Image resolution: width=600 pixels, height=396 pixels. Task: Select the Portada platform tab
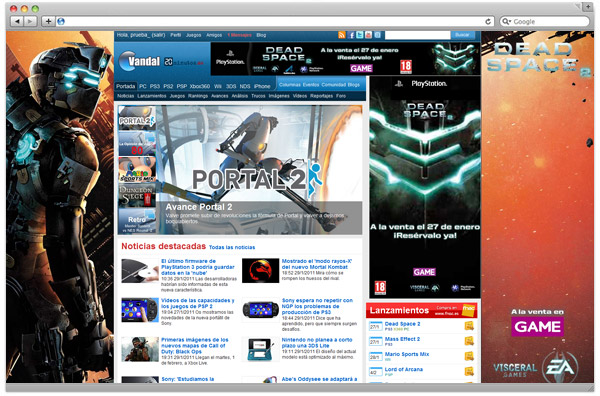coord(126,86)
